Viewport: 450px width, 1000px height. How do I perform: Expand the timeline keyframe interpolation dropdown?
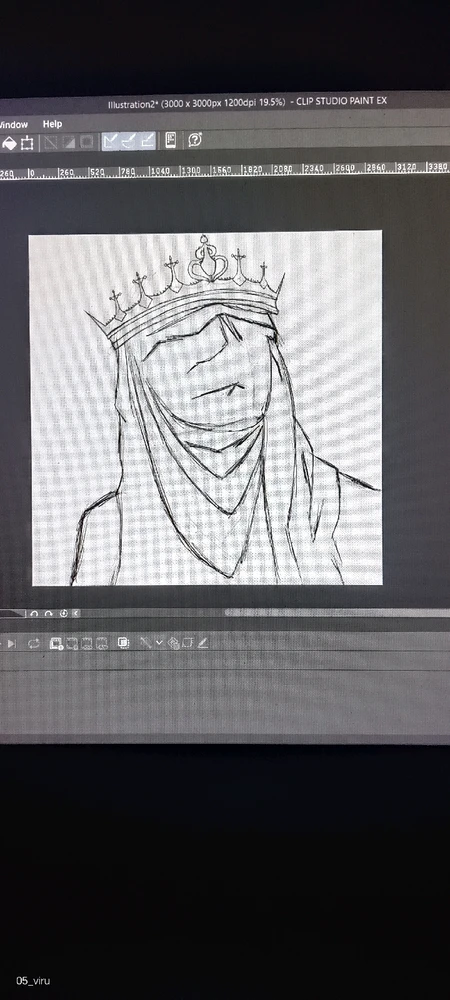click(x=159, y=643)
